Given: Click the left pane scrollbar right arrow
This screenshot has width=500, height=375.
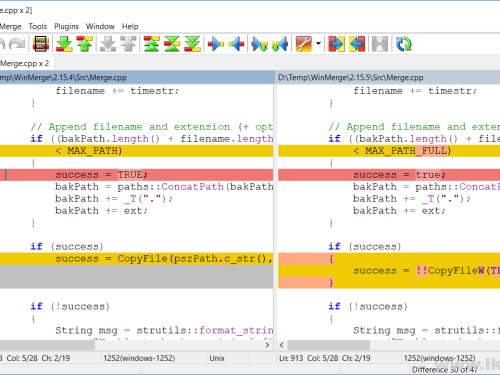Looking at the screenshot, I should point(267,345).
